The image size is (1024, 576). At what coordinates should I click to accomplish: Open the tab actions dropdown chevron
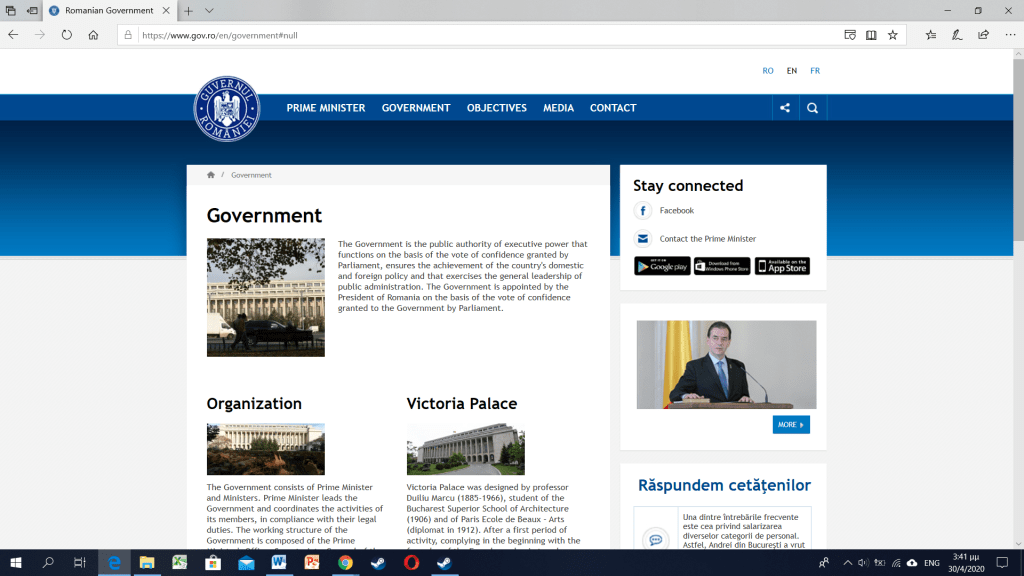(209, 10)
